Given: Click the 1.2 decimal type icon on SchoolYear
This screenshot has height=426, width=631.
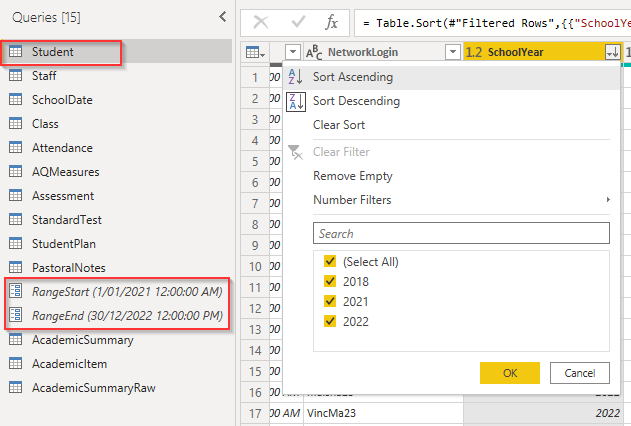Looking at the screenshot, I should pyautogui.click(x=474, y=52).
